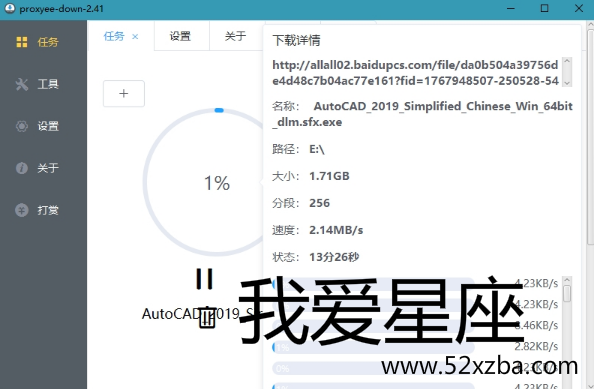Click down arrow of URL box scrollbar
Viewport: 594px width, 389px height.
pos(567,83)
